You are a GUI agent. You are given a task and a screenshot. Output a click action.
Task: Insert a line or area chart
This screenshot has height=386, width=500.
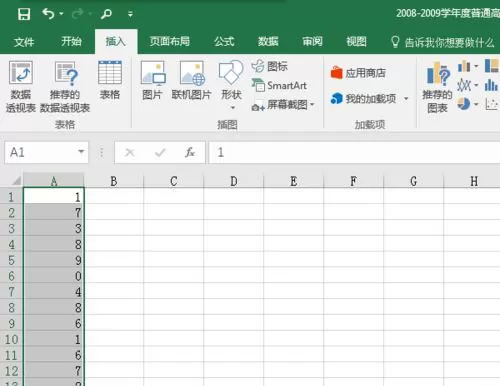click(x=464, y=85)
